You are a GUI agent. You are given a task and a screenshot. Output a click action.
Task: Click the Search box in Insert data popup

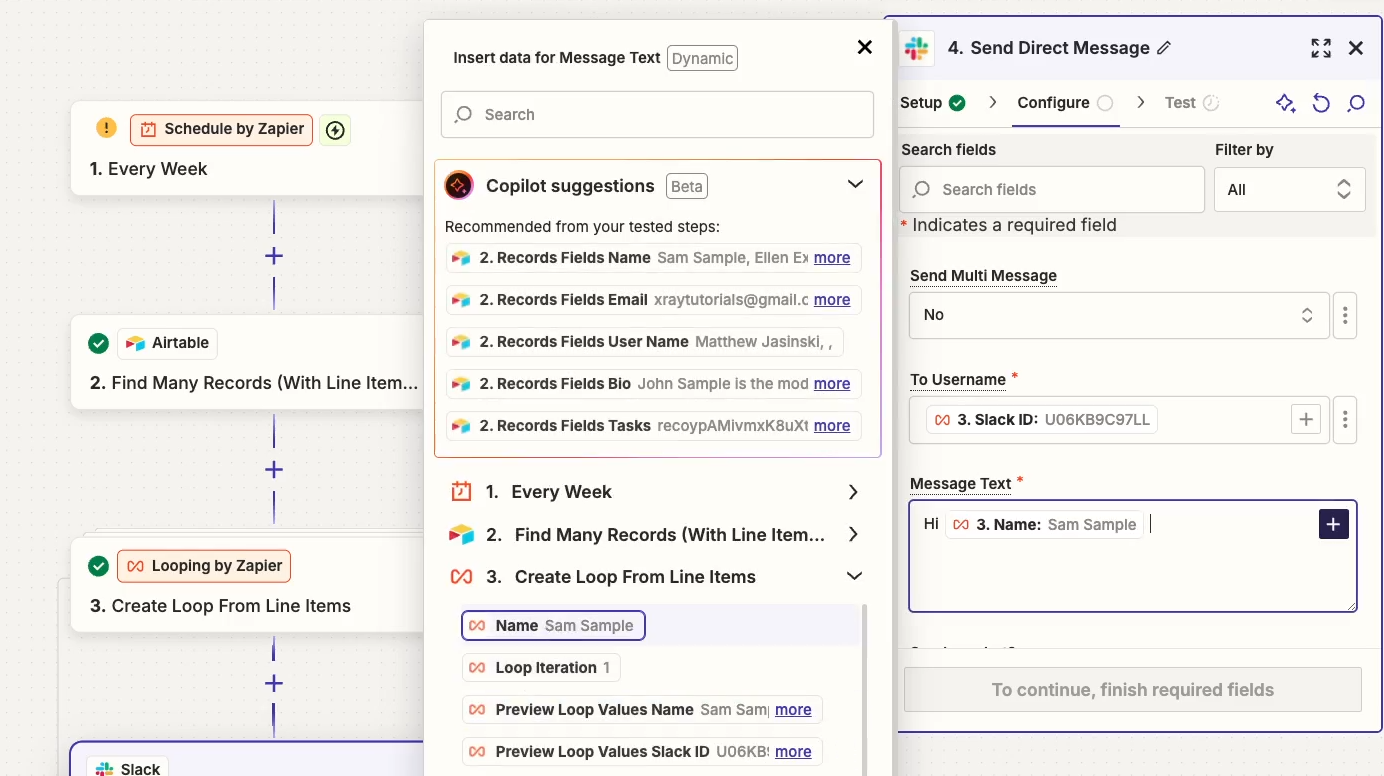pos(657,115)
